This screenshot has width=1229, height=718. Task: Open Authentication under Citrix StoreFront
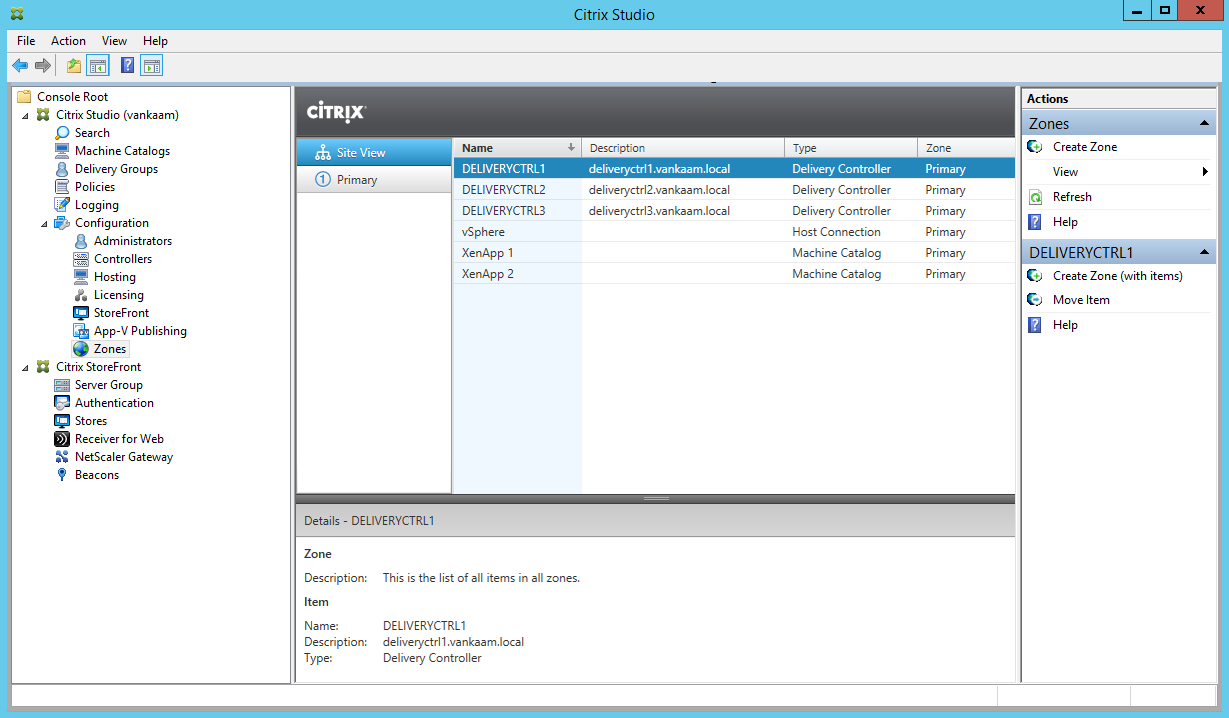[114, 403]
